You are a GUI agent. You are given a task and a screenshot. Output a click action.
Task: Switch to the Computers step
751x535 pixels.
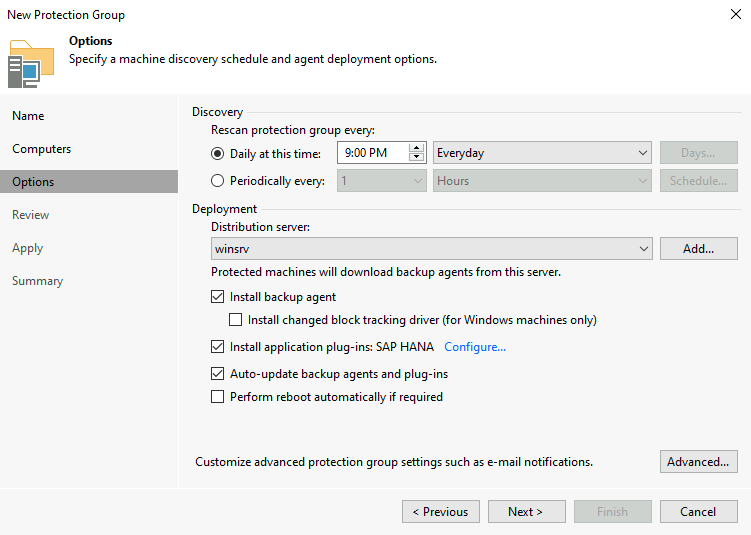click(42, 149)
